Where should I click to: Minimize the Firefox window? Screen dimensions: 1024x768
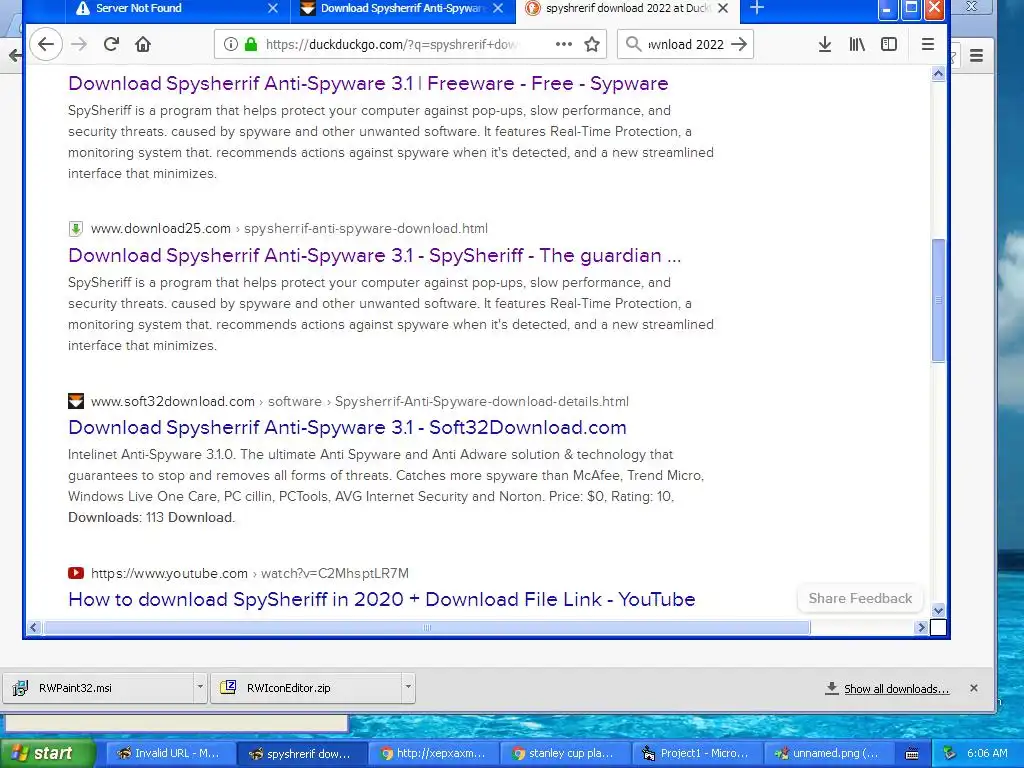click(886, 9)
